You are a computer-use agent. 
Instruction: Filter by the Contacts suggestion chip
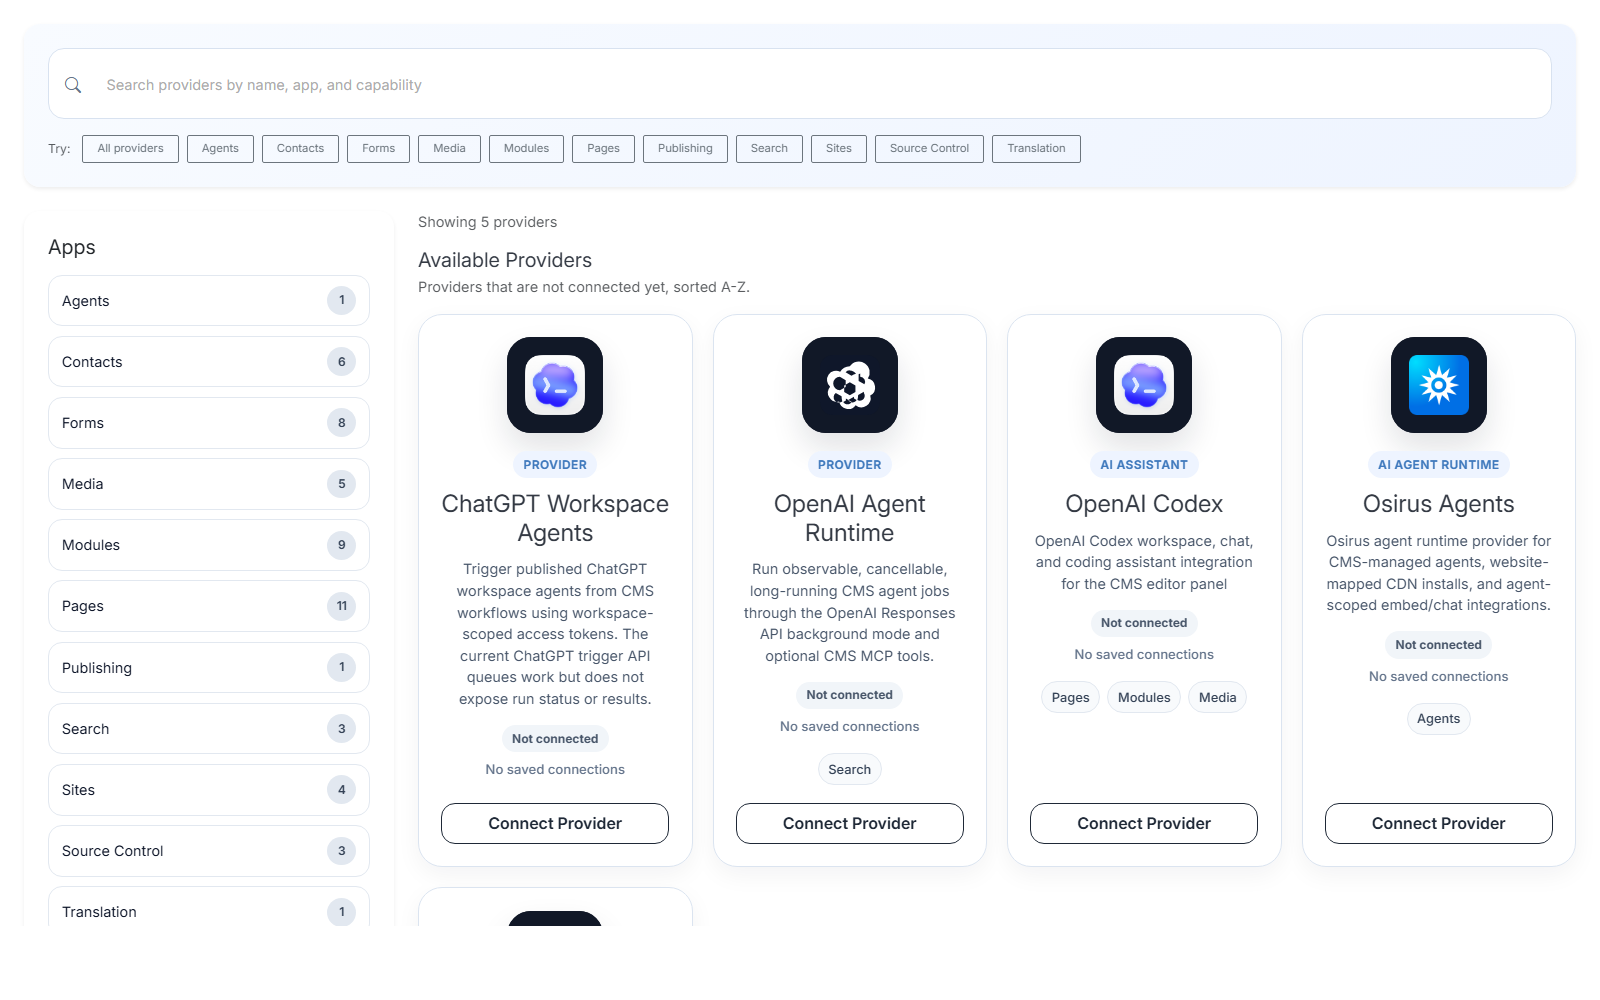pos(300,149)
